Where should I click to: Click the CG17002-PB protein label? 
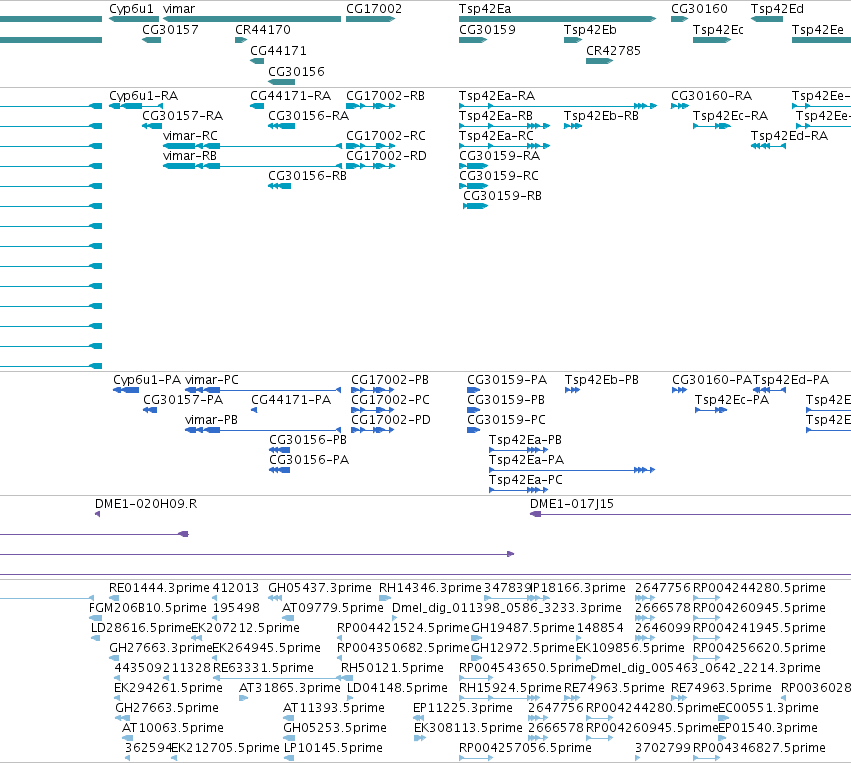pos(390,380)
